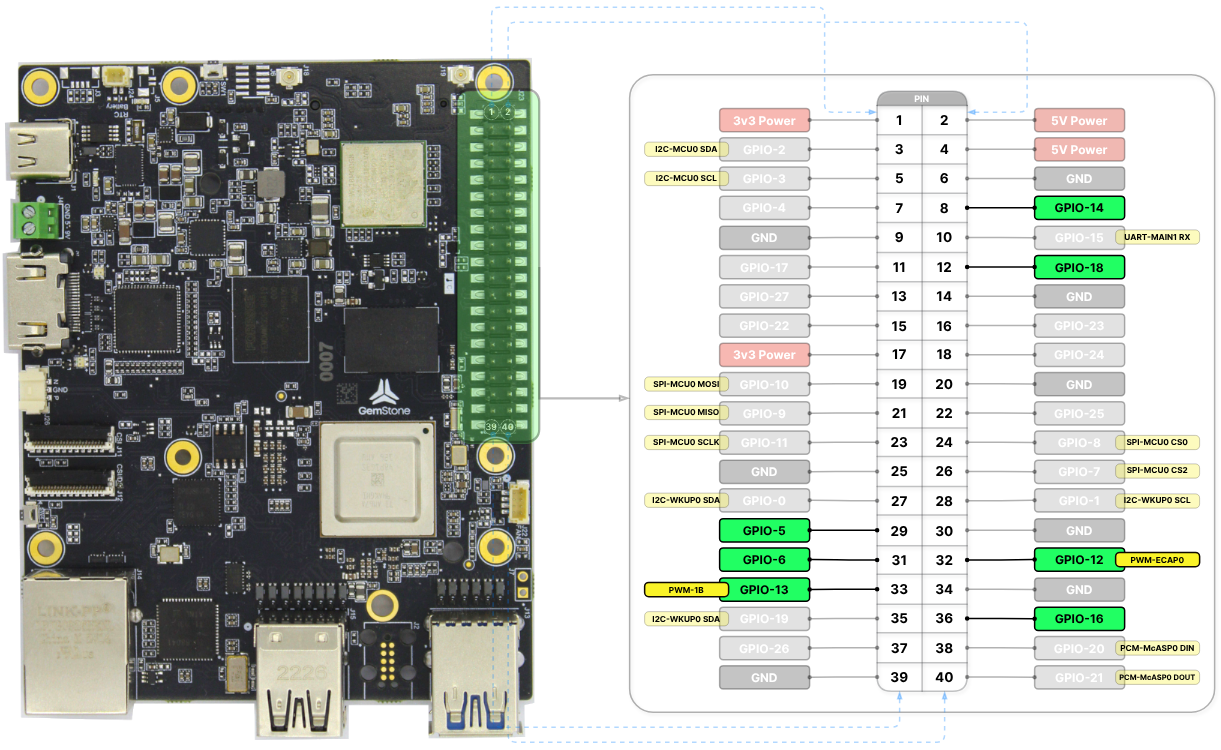Click the GND label at pin 30
1221x750 pixels.
1079,530
